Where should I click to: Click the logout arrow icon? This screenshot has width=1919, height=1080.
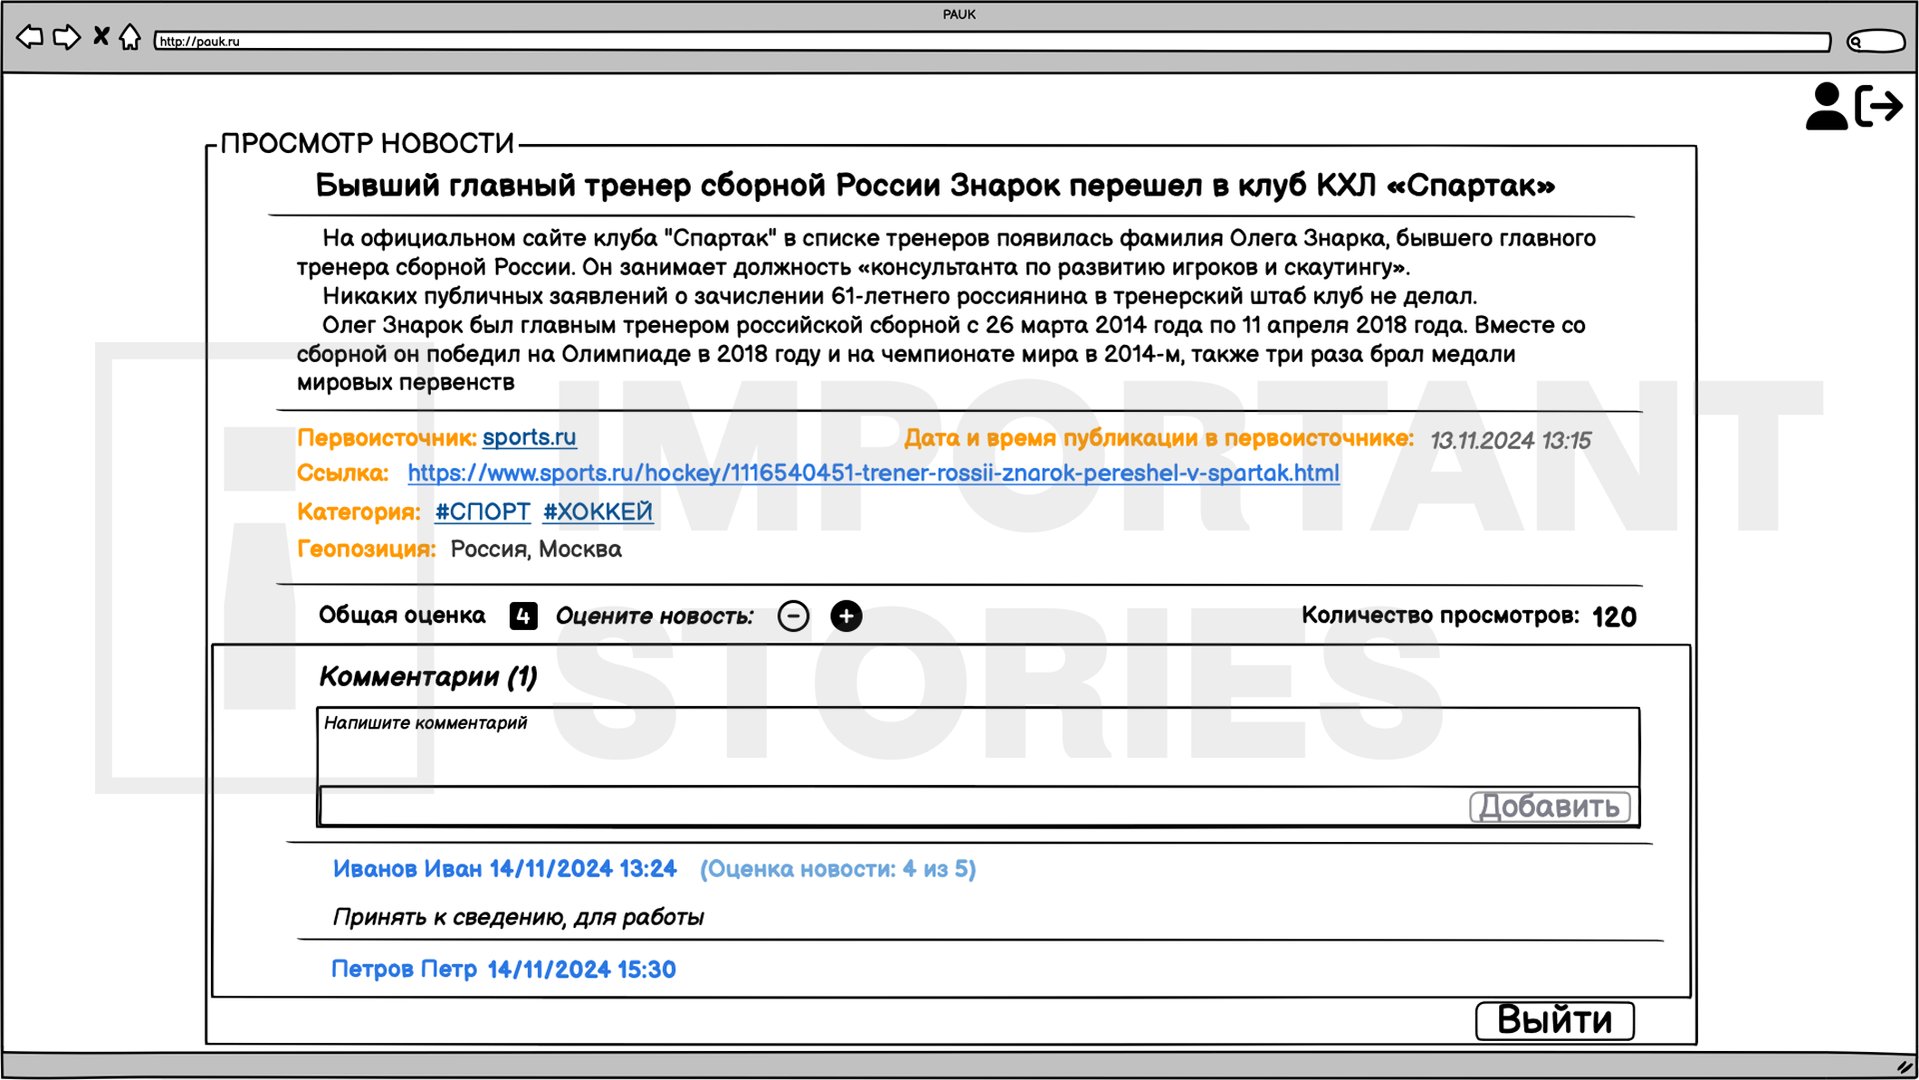click(x=1878, y=106)
